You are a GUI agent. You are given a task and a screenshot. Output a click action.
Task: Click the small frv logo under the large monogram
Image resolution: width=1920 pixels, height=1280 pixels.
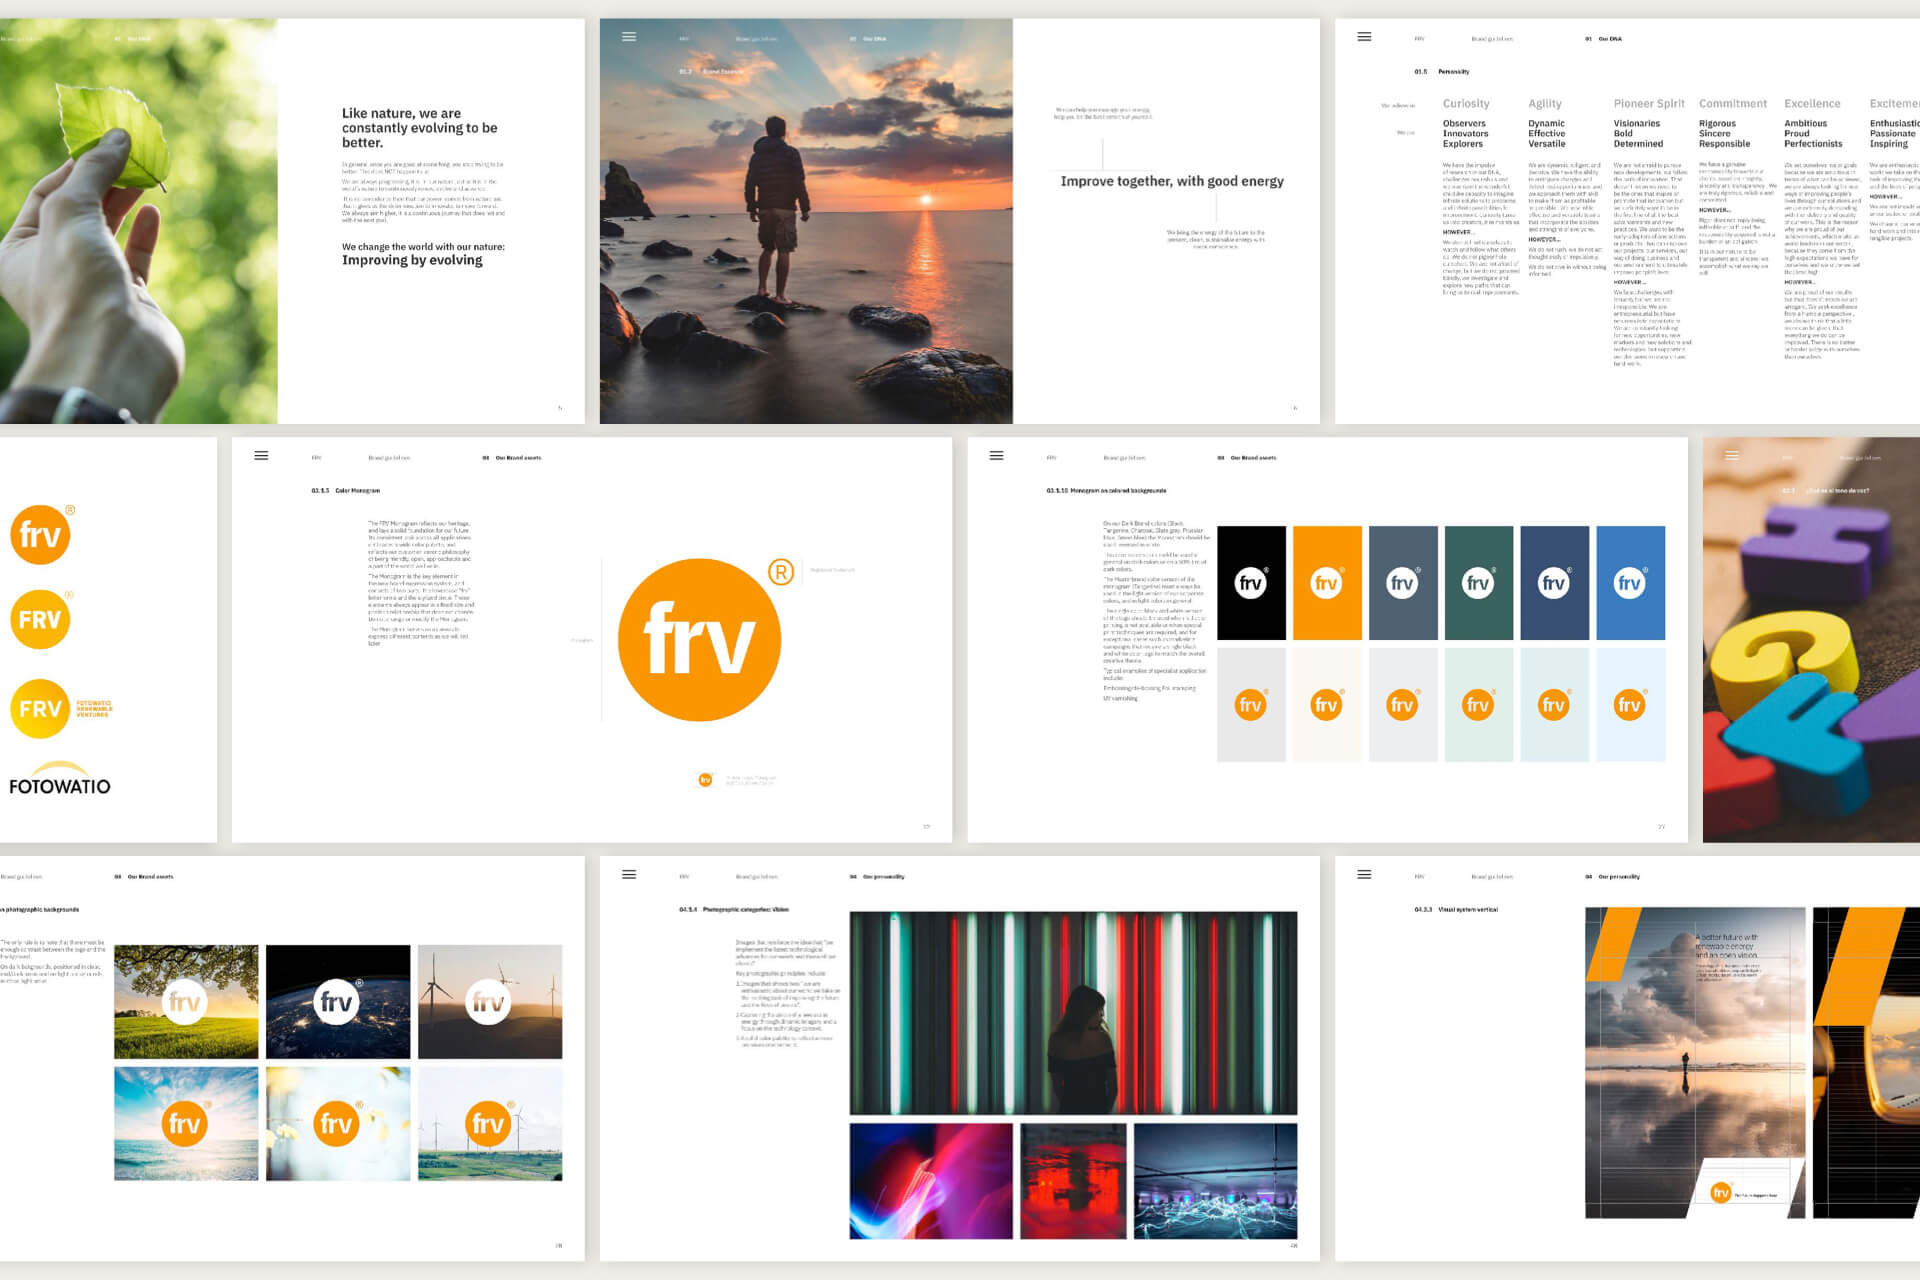705,780
